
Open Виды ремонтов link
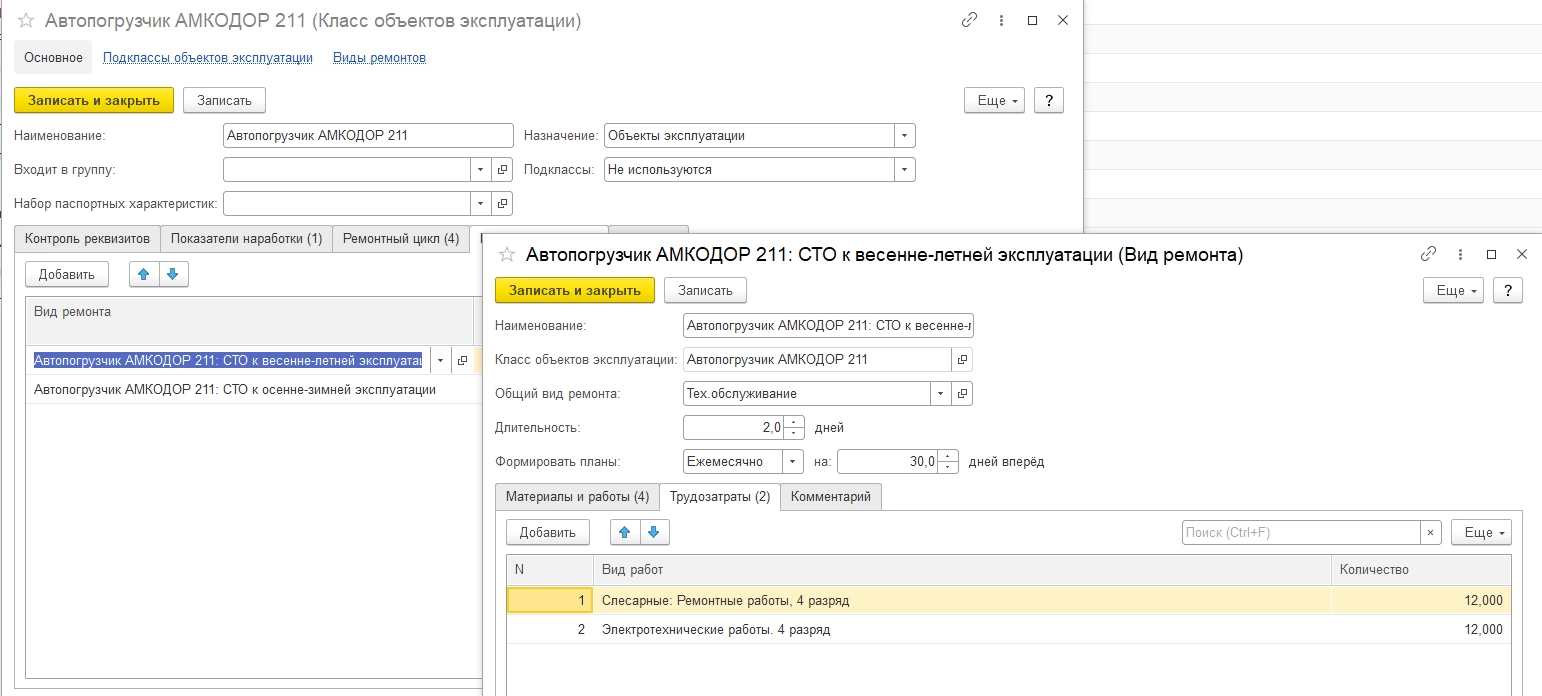pyautogui.click(x=380, y=58)
